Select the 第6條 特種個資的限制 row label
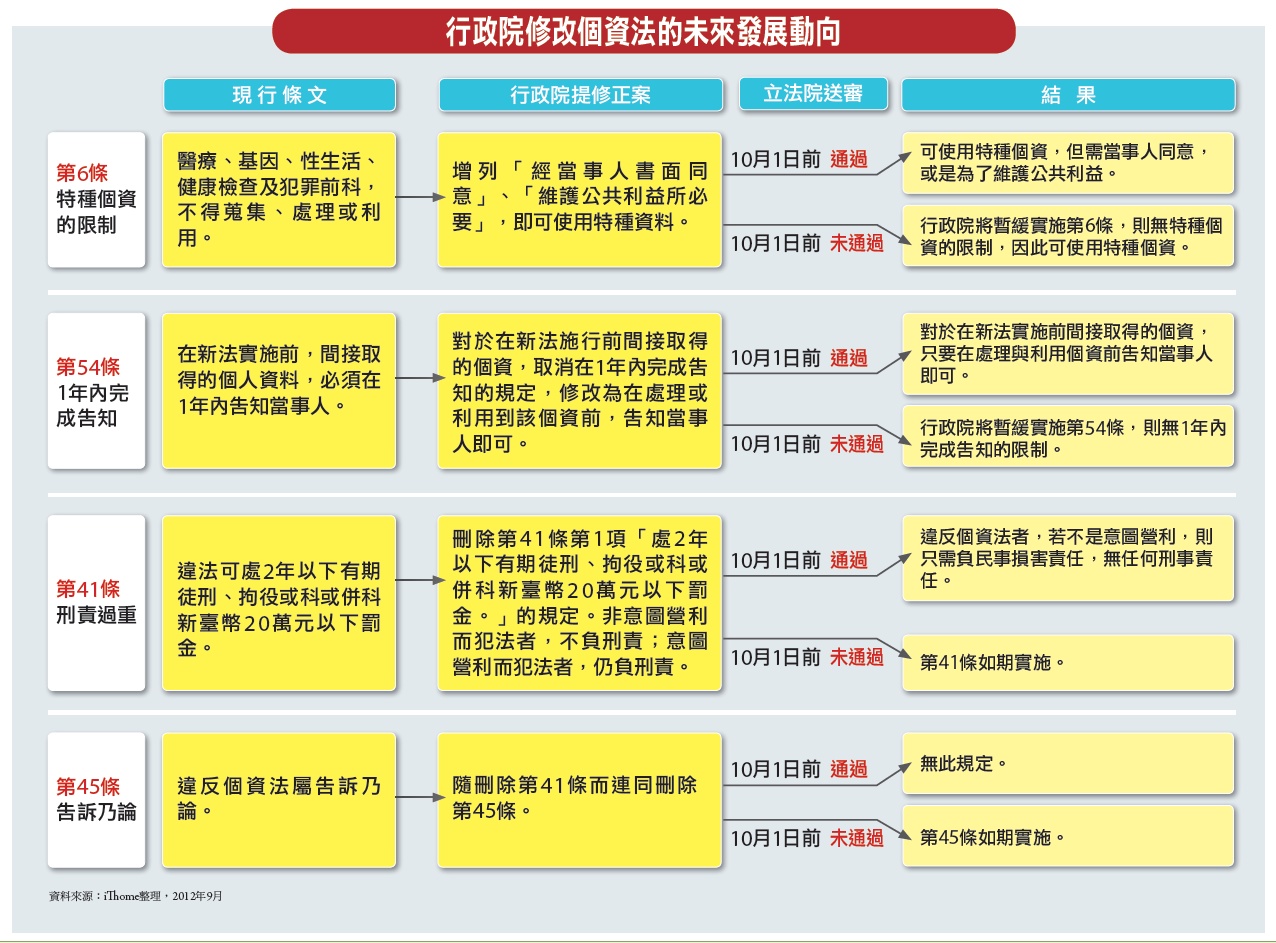 (x=96, y=200)
